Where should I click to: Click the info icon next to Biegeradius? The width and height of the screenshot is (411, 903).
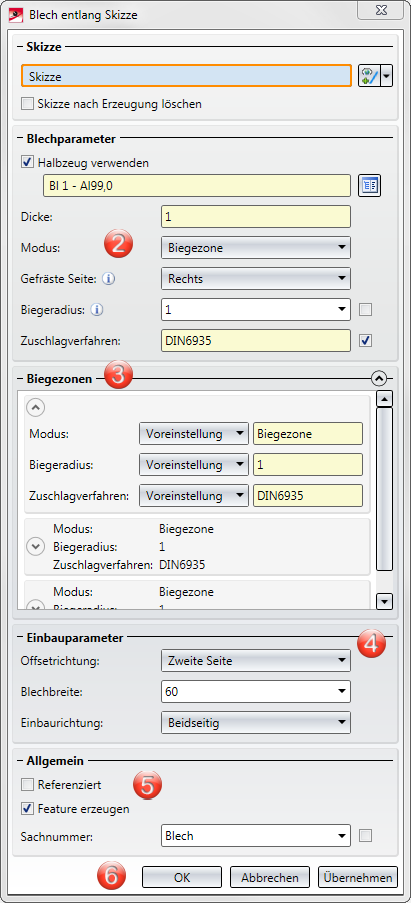[97, 310]
